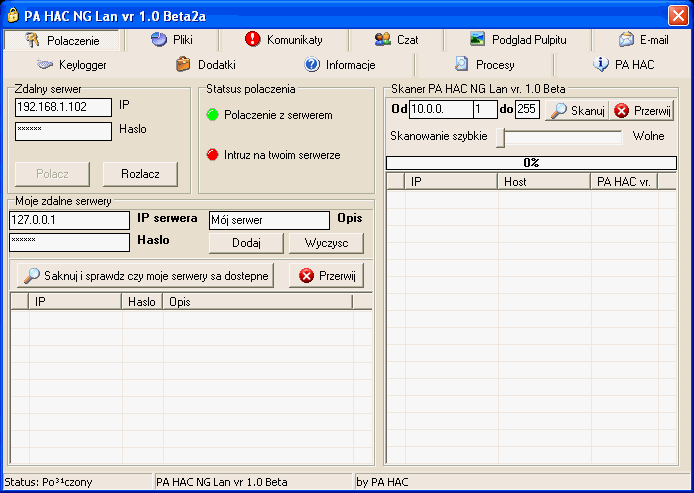Open the Procesy tab

coord(484,65)
